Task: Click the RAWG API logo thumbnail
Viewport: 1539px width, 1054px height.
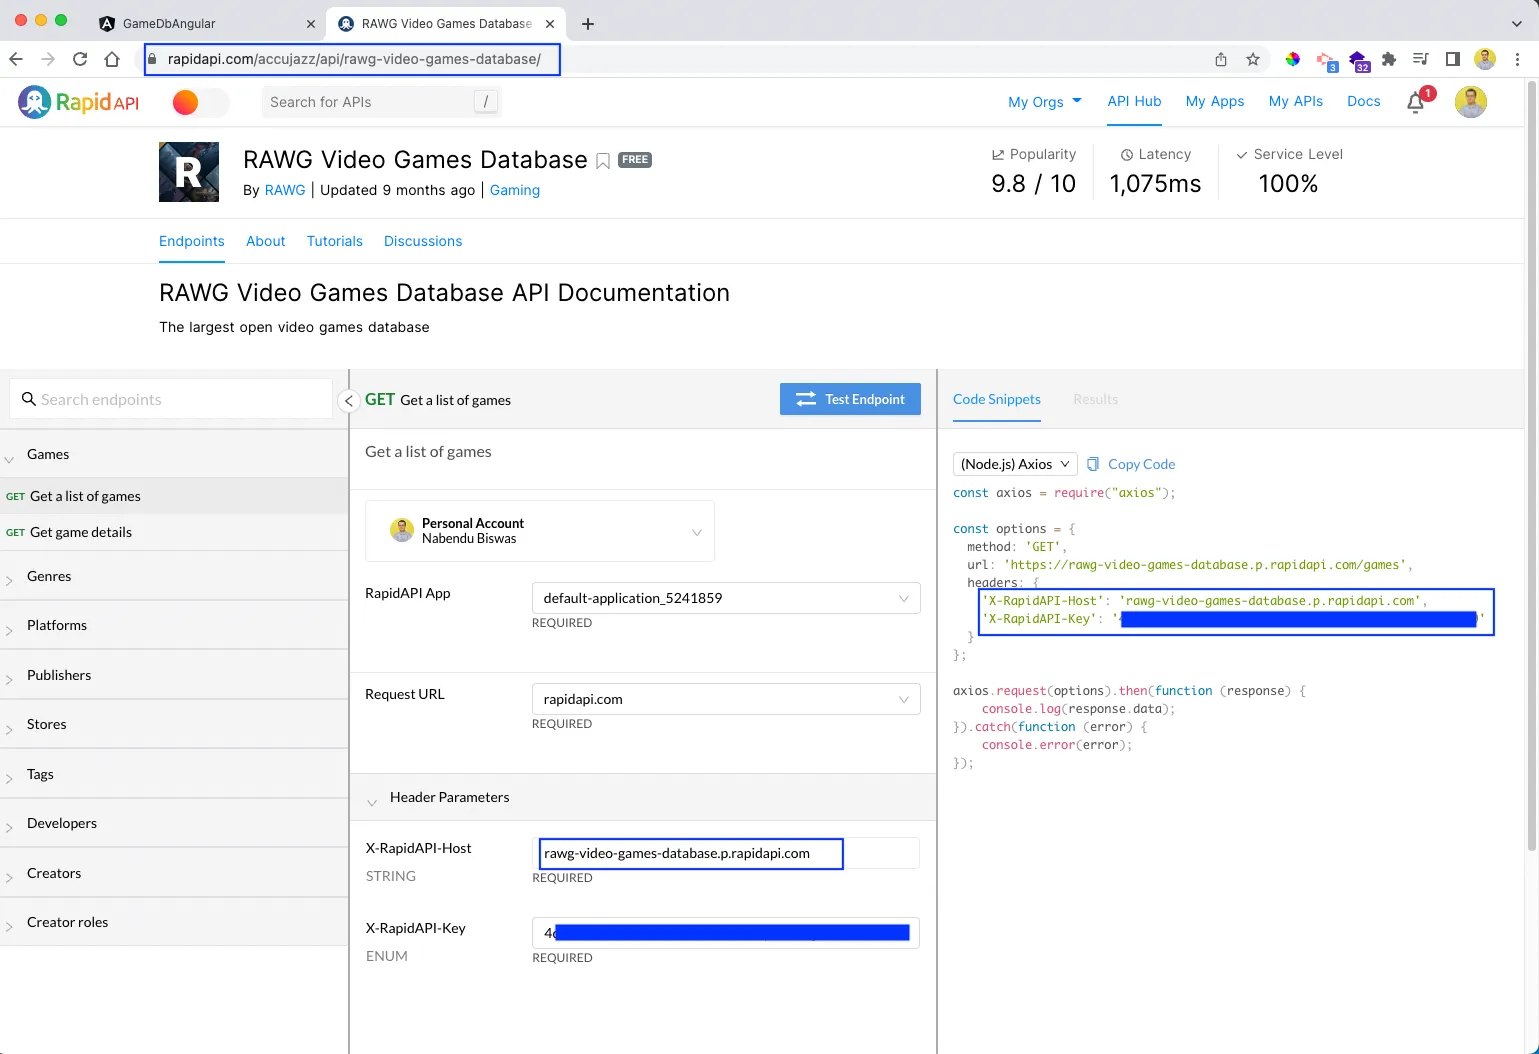Action: pyautogui.click(x=189, y=172)
